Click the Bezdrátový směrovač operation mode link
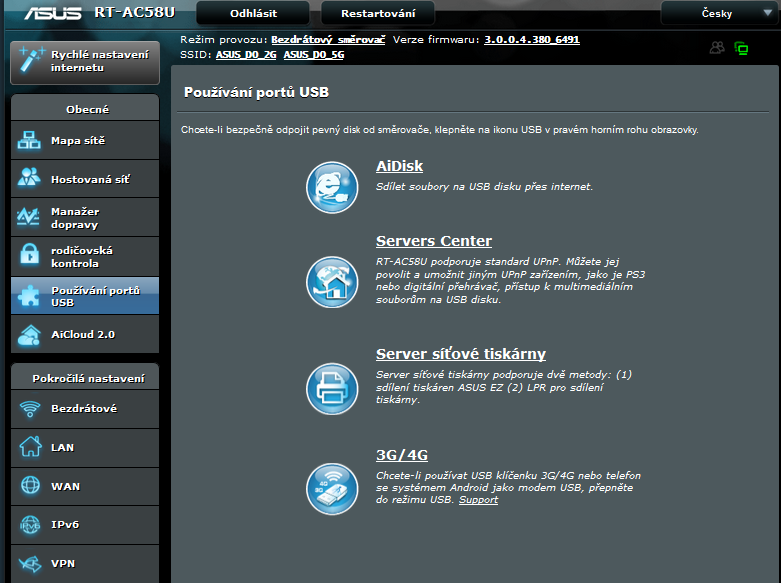 coord(328,40)
